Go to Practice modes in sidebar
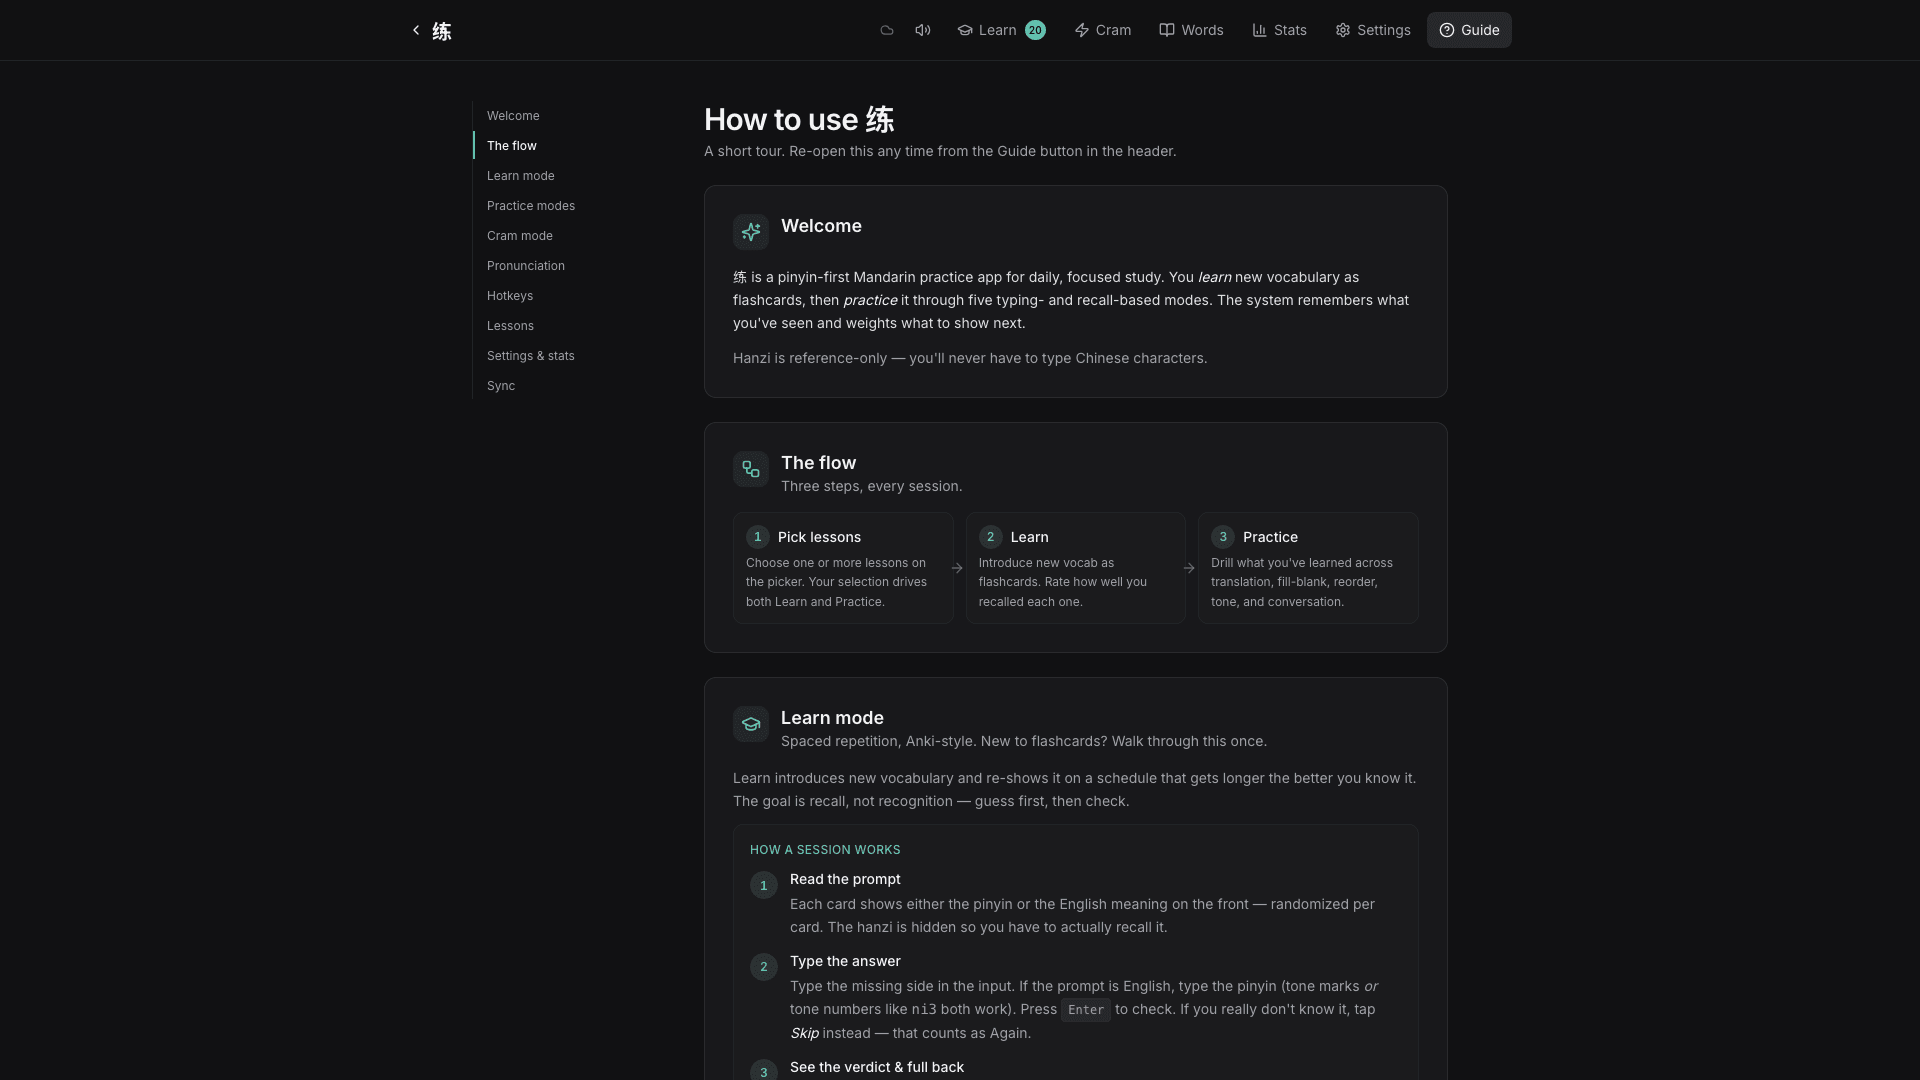The width and height of the screenshot is (1920, 1080). coord(531,206)
